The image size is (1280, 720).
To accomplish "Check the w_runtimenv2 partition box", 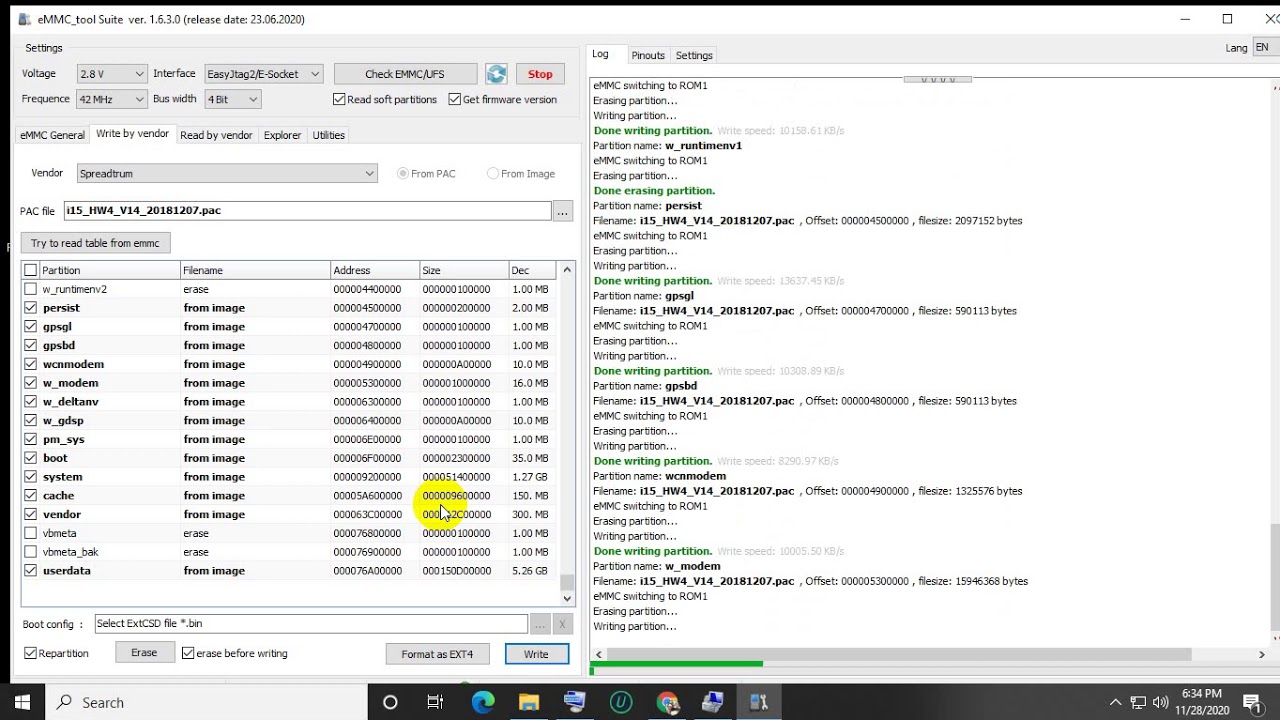I will pyautogui.click(x=31, y=289).
